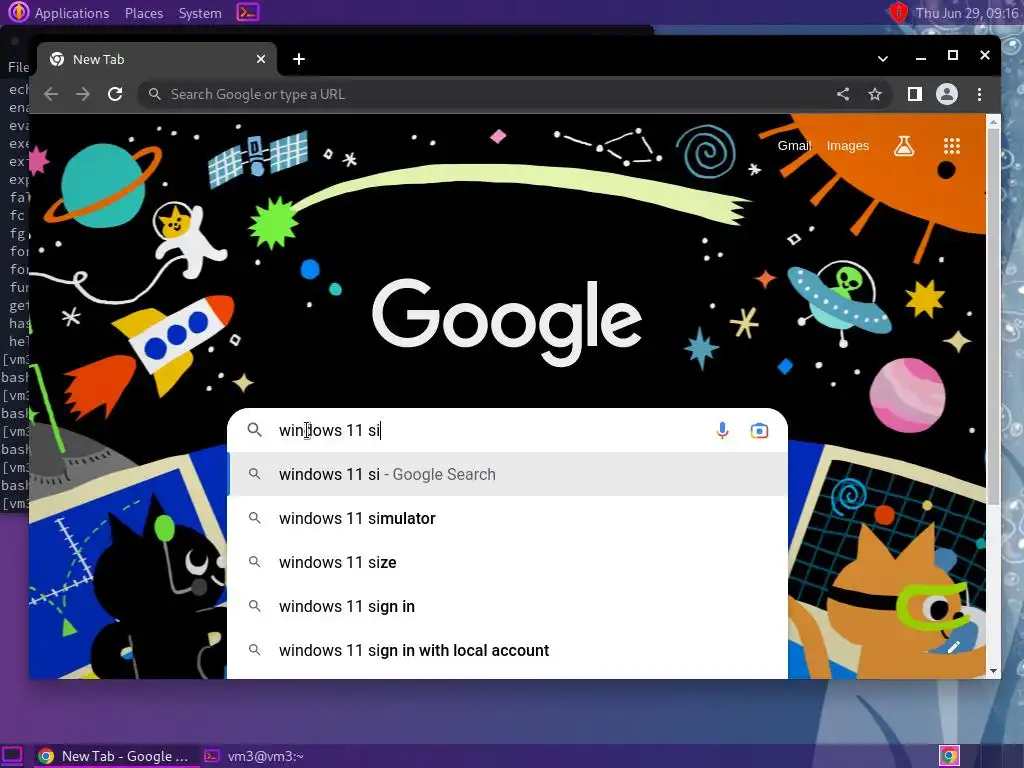
Task: Select suggestion windows 11 size
Action: click(507, 562)
